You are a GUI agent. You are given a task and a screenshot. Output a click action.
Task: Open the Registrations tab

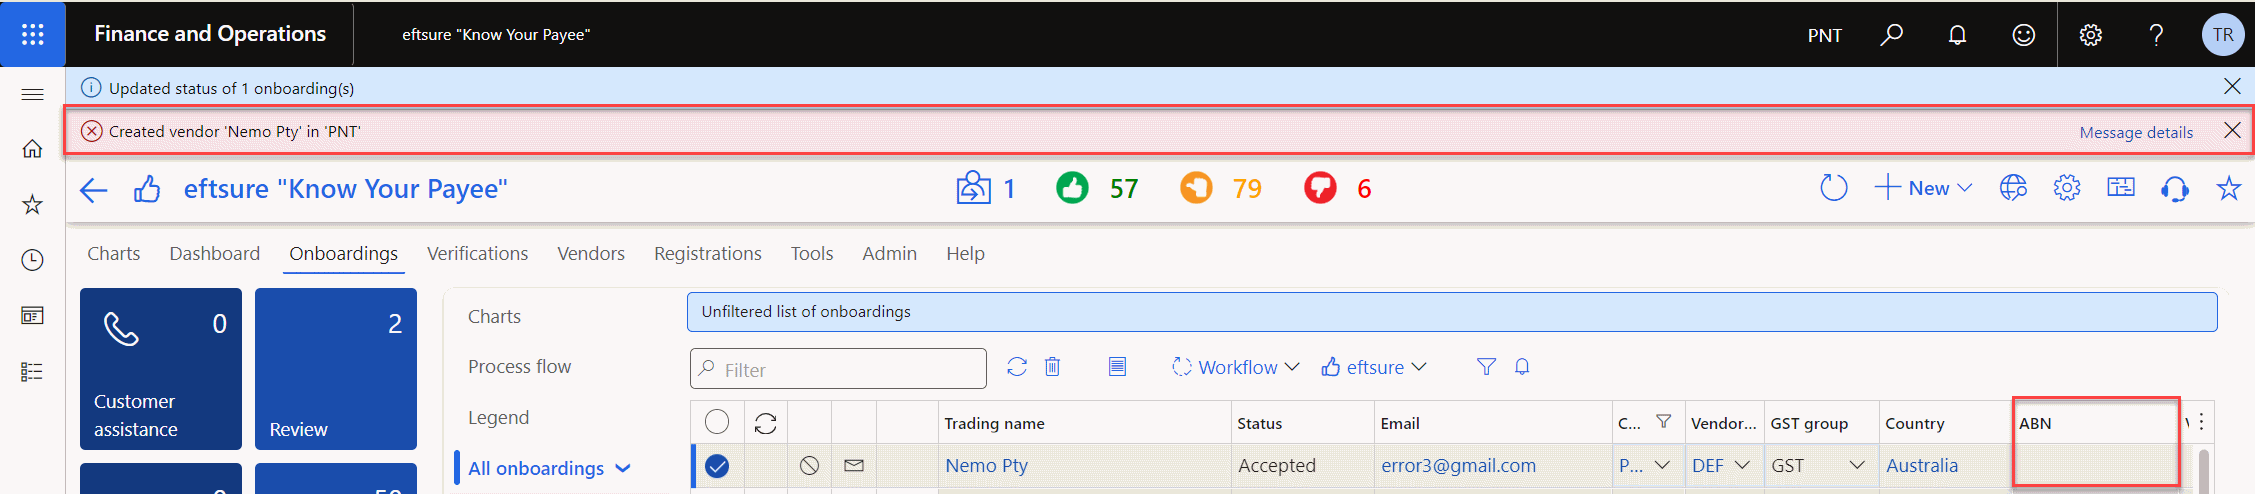click(x=708, y=254)
